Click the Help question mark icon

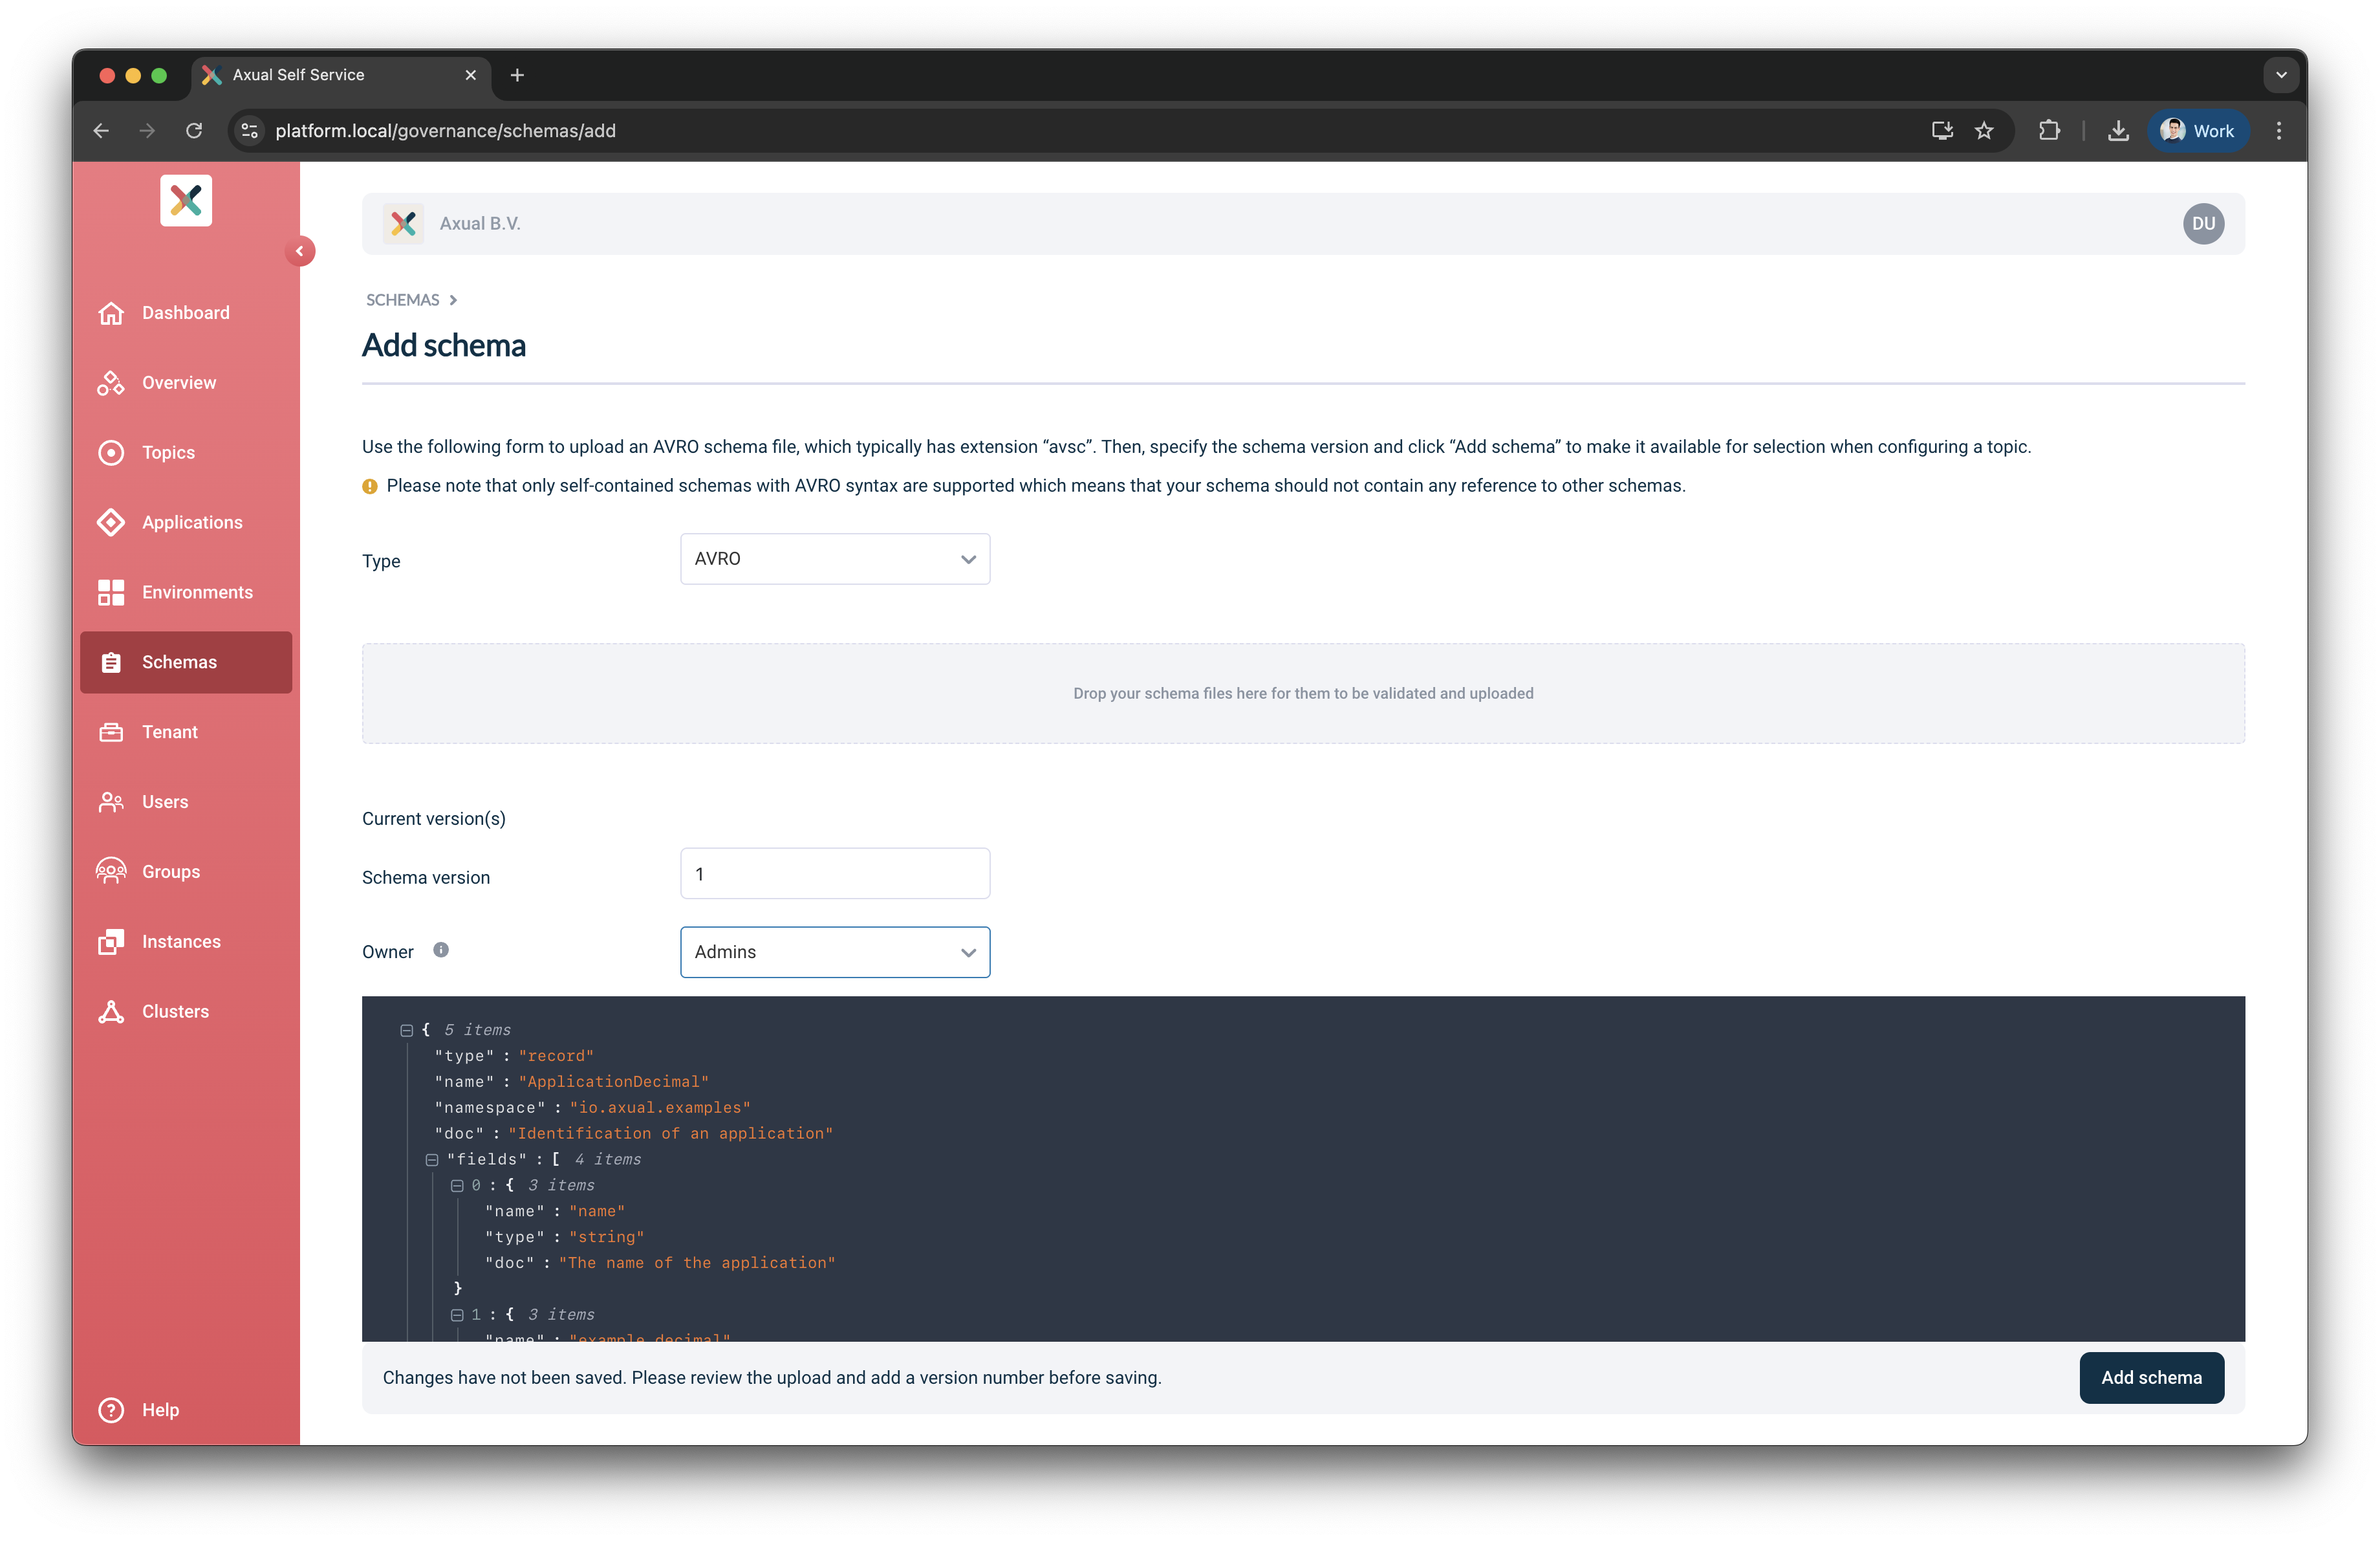tap(111, 1410)
